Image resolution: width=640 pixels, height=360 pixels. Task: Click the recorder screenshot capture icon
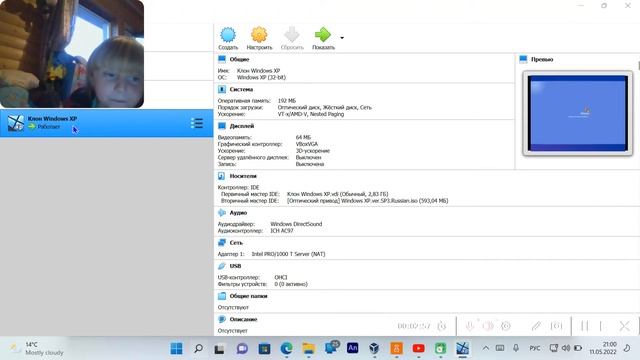pos(556,326)
